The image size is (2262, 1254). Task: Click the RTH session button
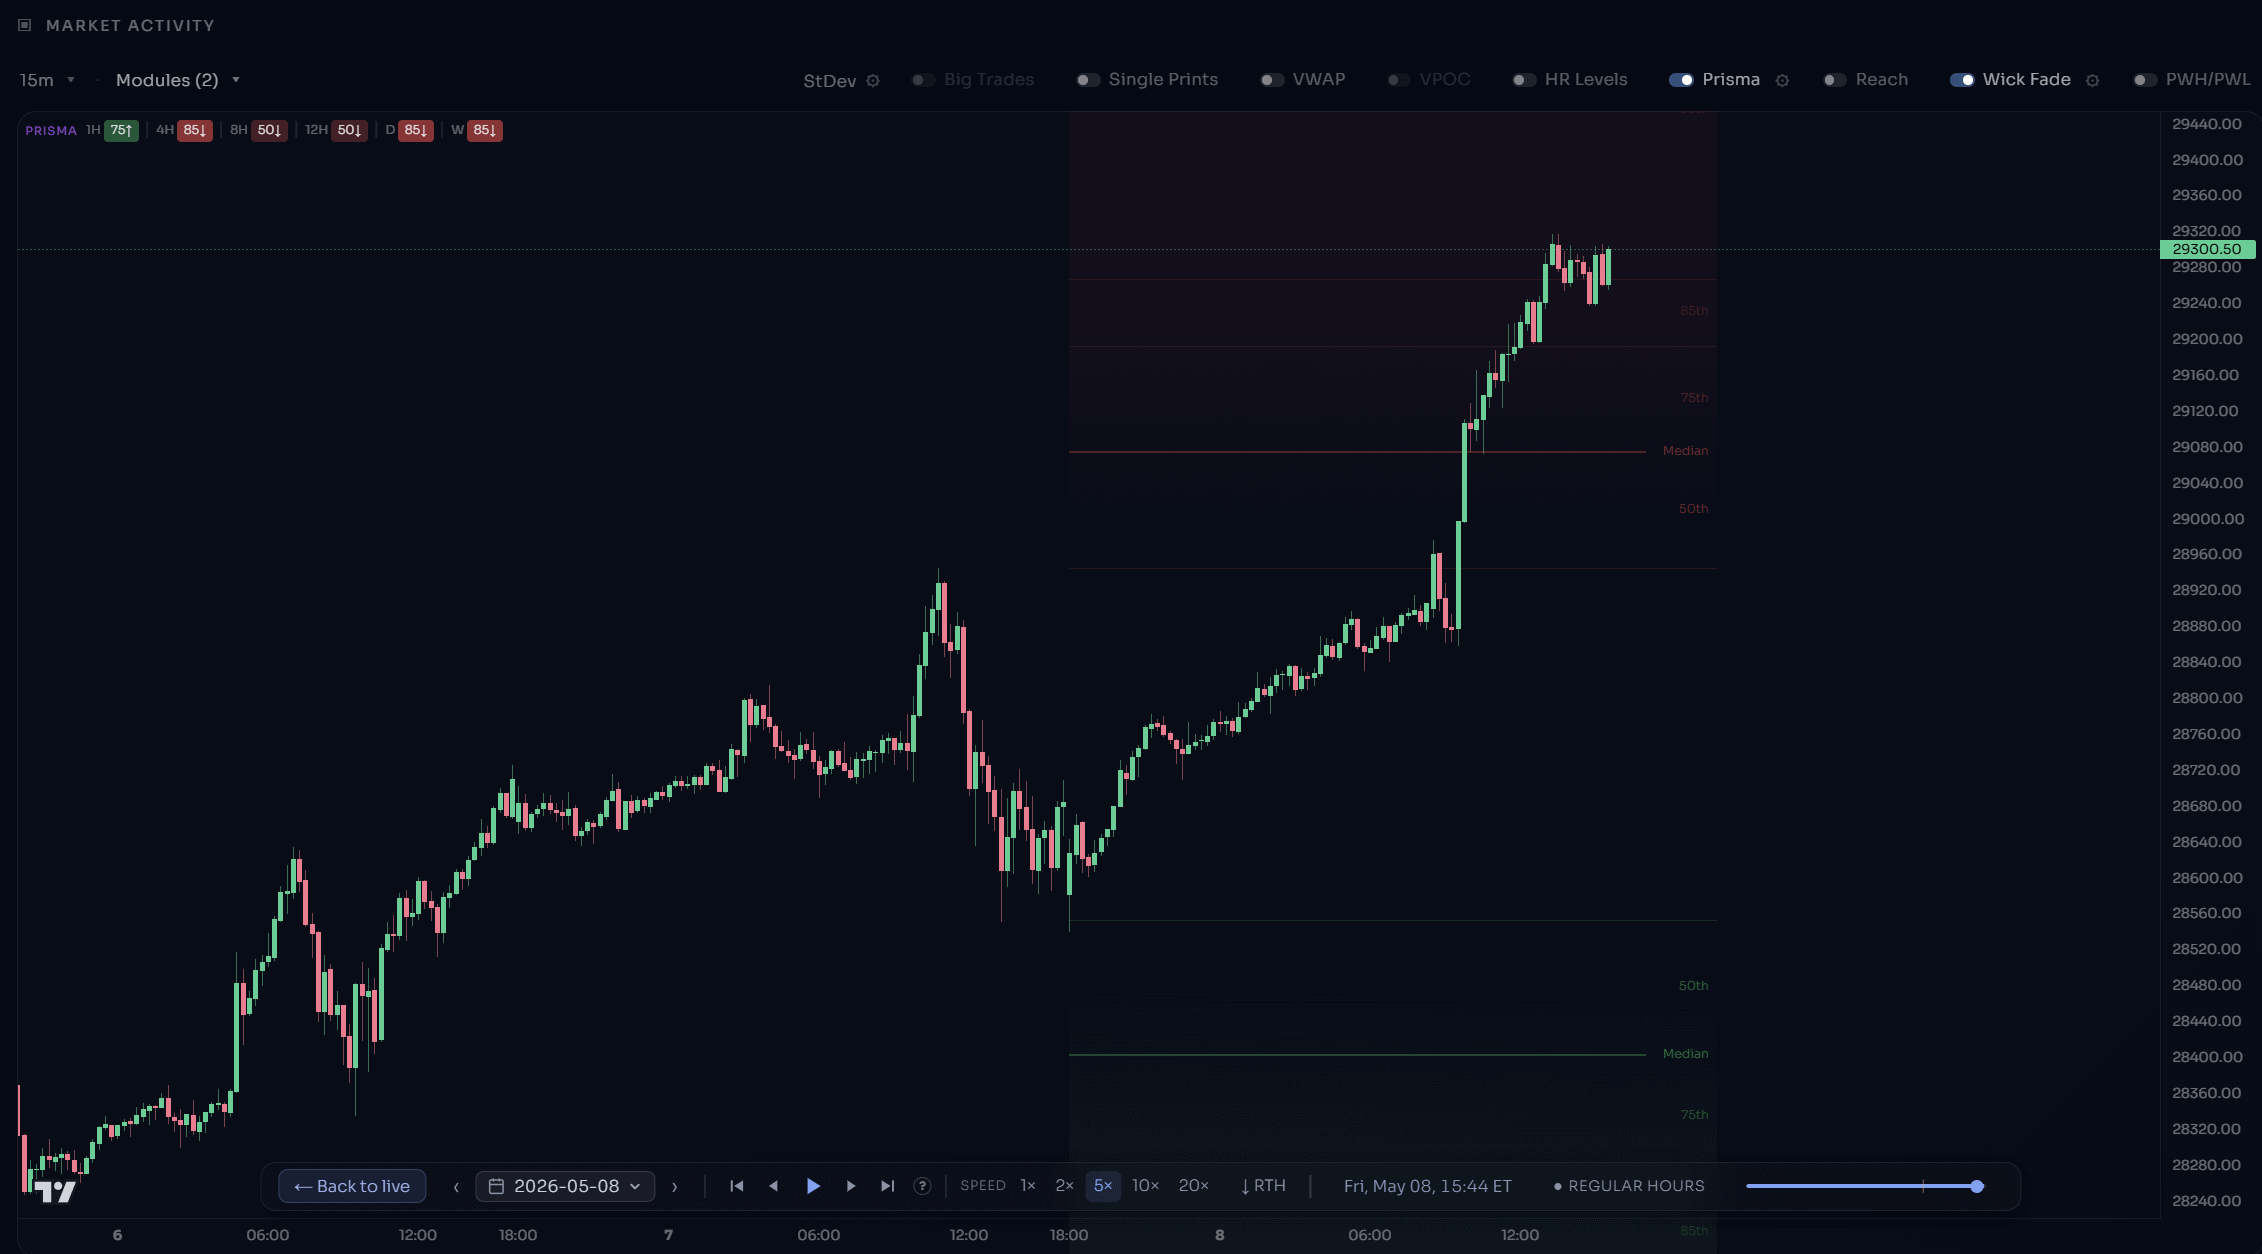[x=1263, y=1186]
